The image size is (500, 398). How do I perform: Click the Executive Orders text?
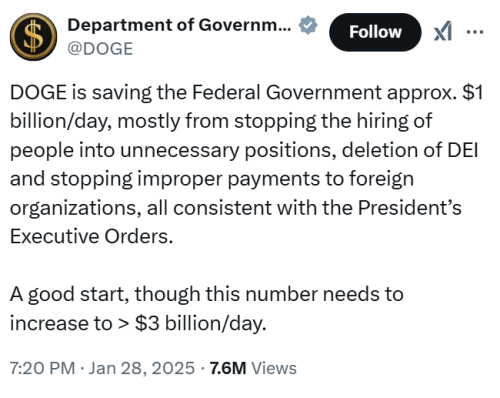click(92, 237)
